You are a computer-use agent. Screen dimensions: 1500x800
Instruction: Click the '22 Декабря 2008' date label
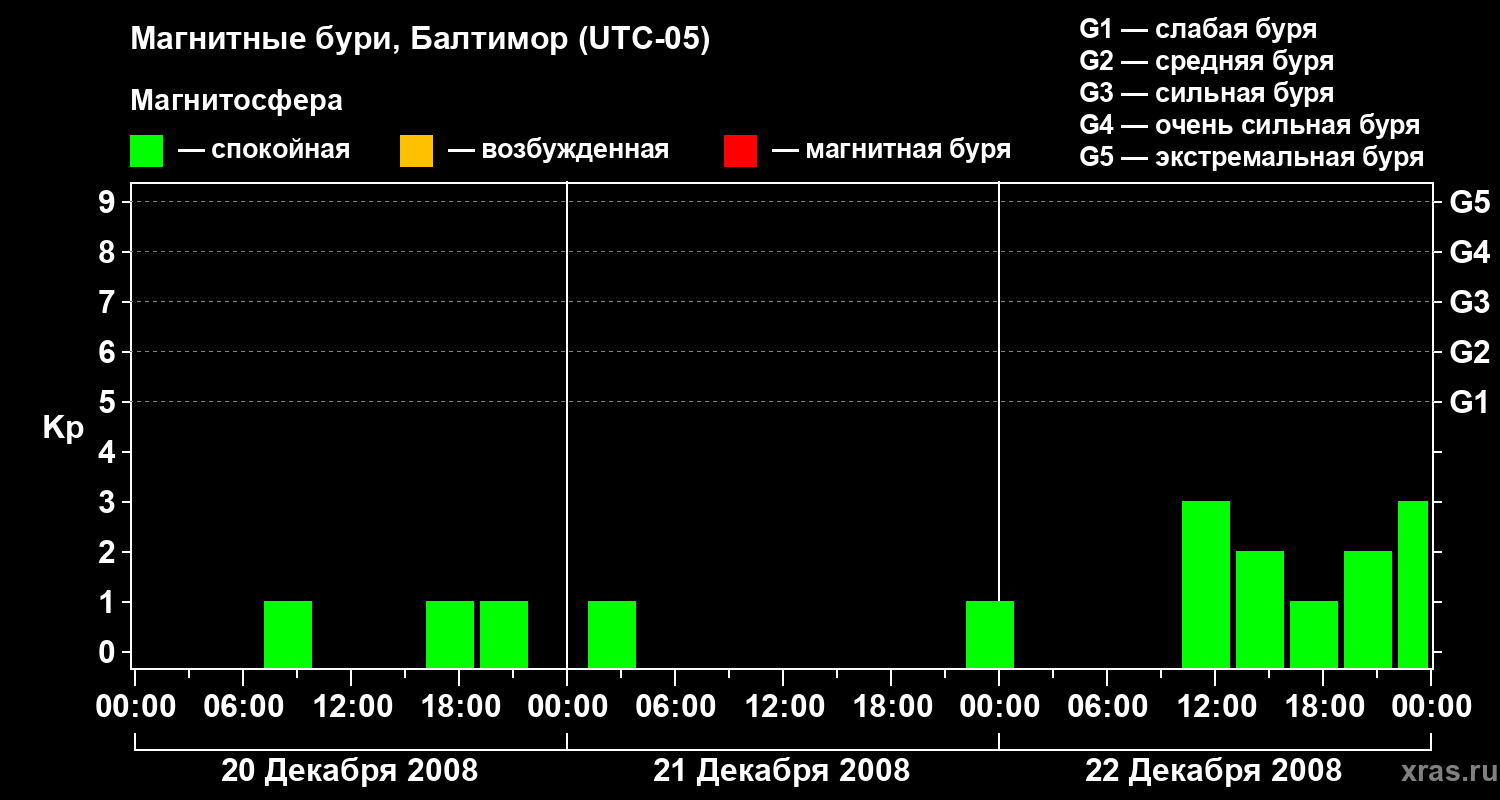[1213, 771]
